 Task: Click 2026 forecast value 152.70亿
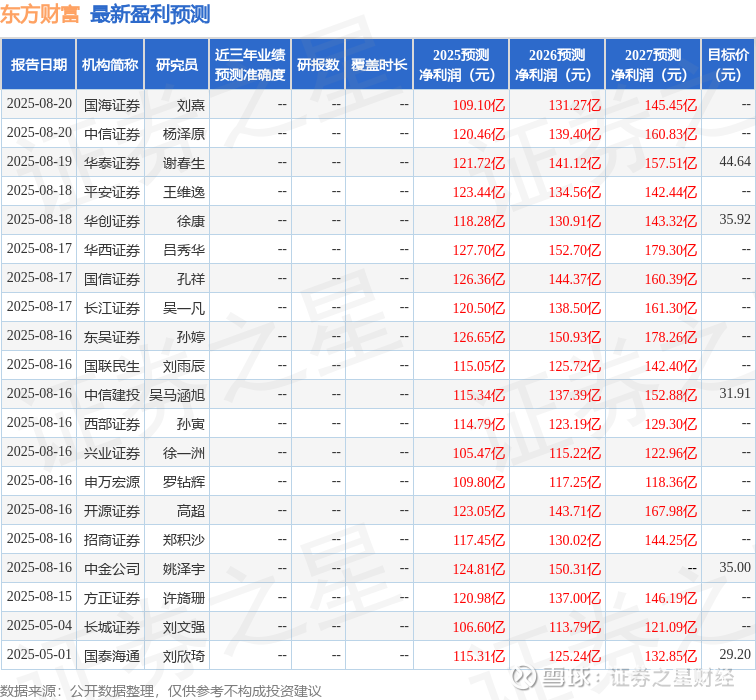pyautogui.click(x=575, y=250)
